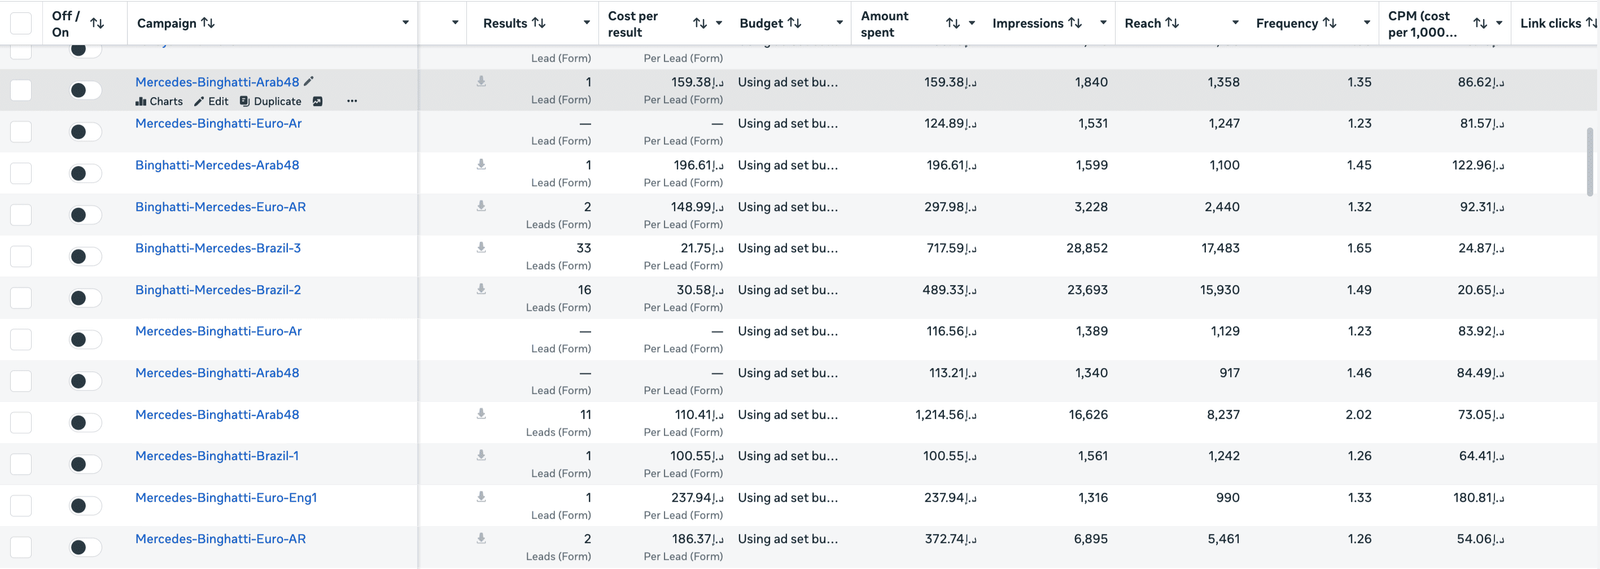This screenshot has width=1600, height=569.
Task: Toggle on Binghatti-Mercedes-Brazil-2 campaign switch
Action: coord(85,298)
